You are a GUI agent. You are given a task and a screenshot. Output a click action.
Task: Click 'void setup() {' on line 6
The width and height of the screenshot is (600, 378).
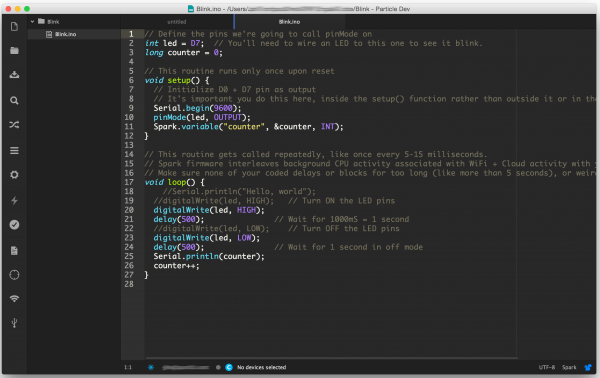[x=177, y=80]
